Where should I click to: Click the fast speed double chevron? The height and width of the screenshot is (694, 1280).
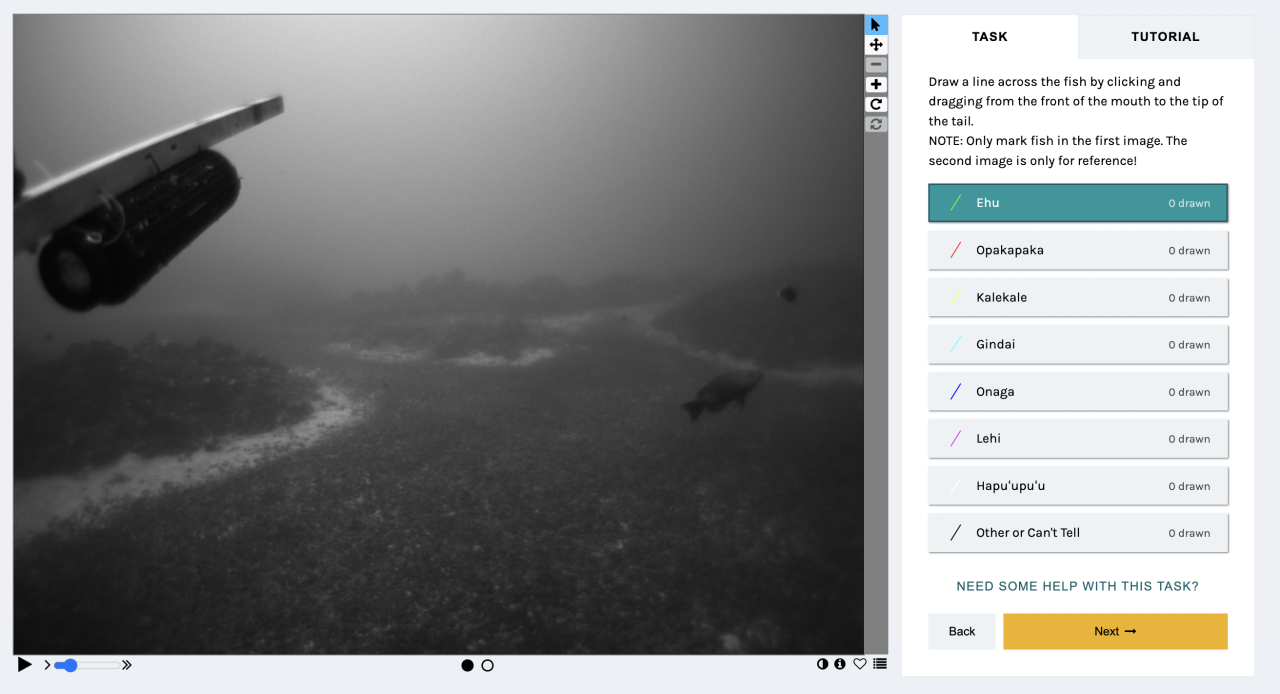[127, 665]
